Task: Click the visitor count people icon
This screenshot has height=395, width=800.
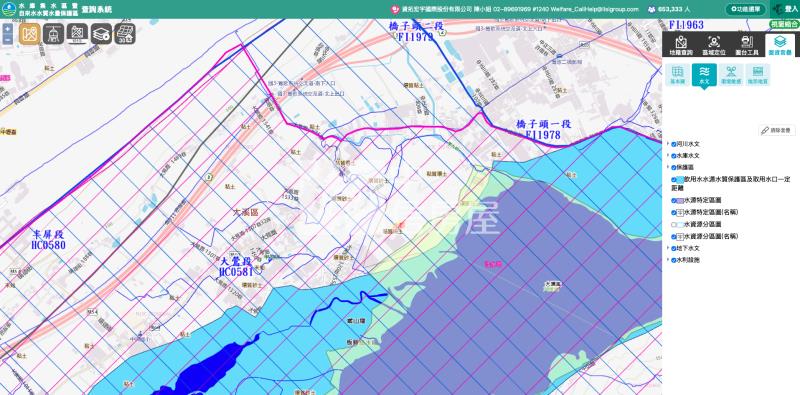Action: pos(652,9)
